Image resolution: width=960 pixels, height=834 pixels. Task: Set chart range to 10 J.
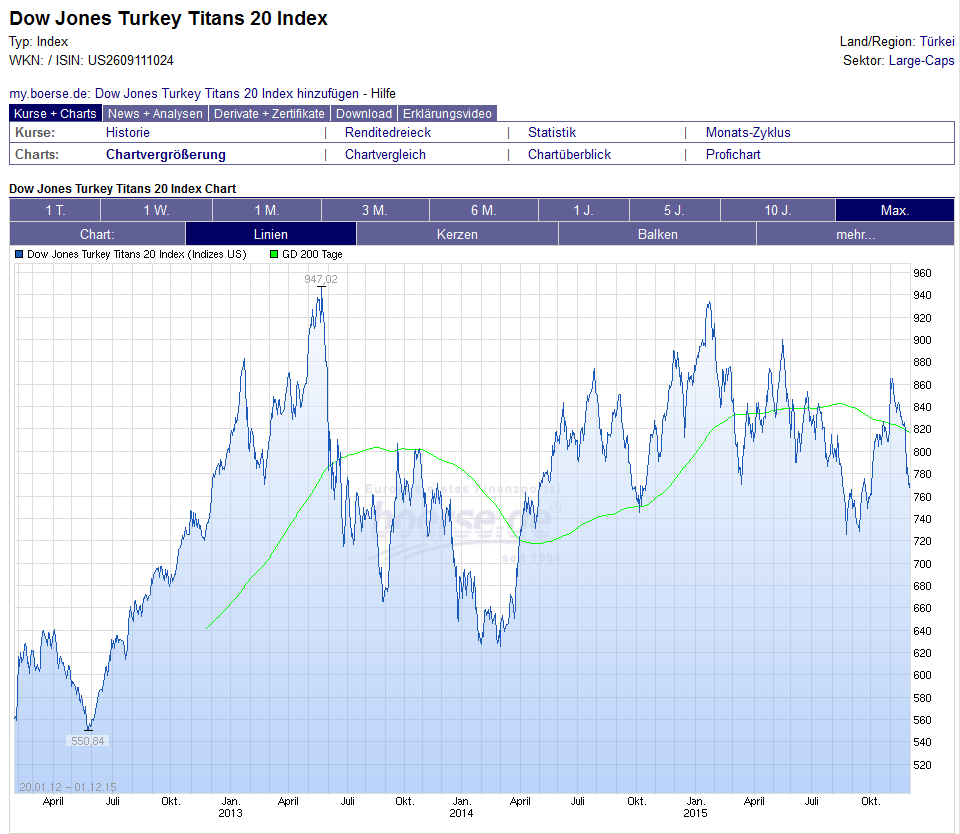tap(778, 210)
